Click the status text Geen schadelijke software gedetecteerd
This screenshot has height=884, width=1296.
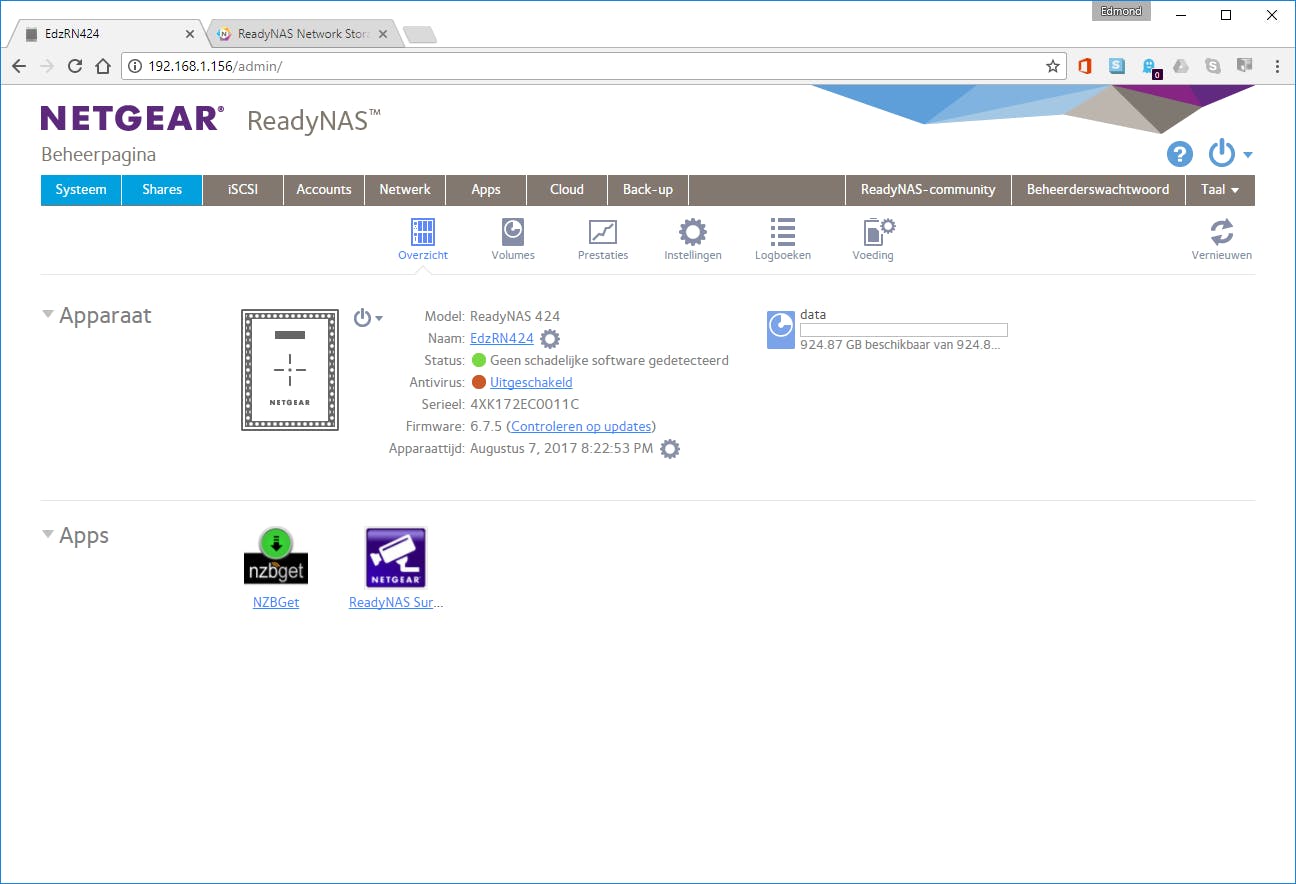click(609, 361)
